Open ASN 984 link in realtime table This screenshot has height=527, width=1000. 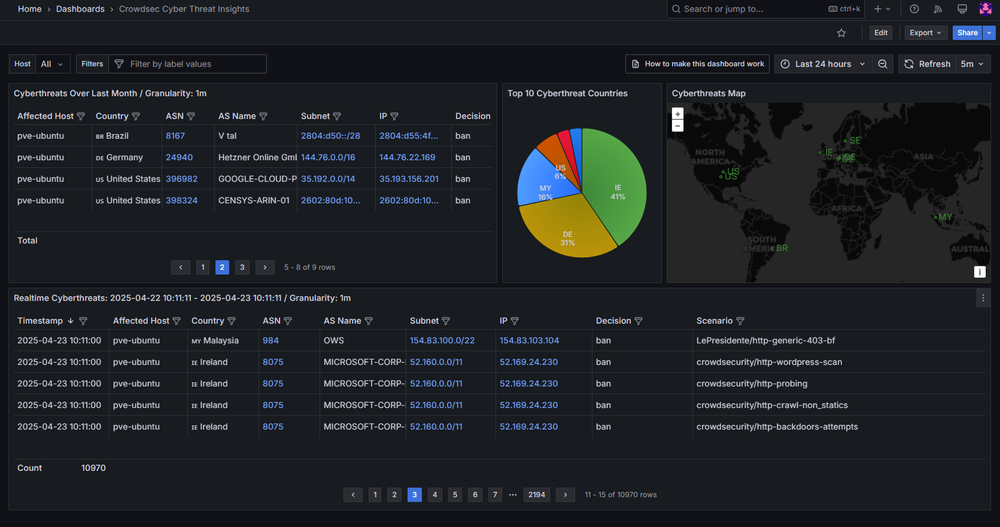tap(270, 341)
